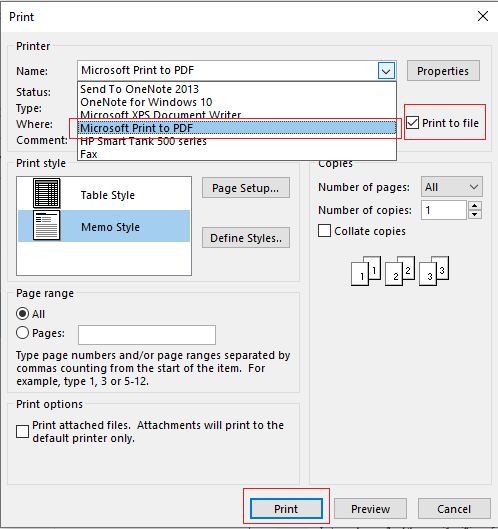This screenshot has height=529, width=498.
Task: Pick Fax from the printer list
Action: 237,154
